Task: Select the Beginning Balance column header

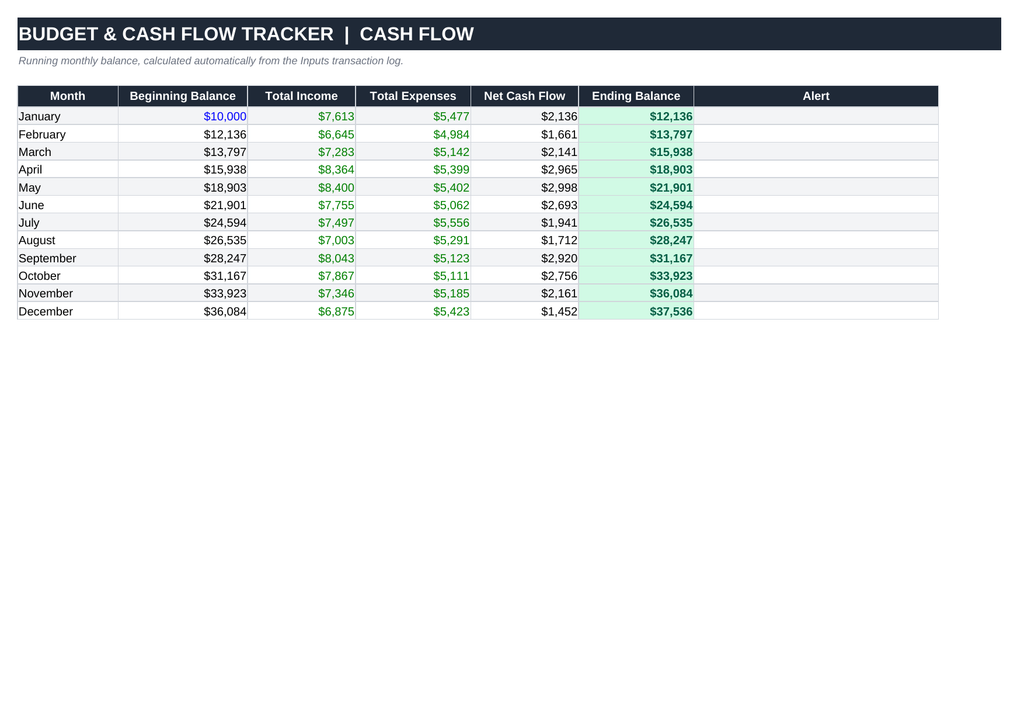Action: coord(183,96)
